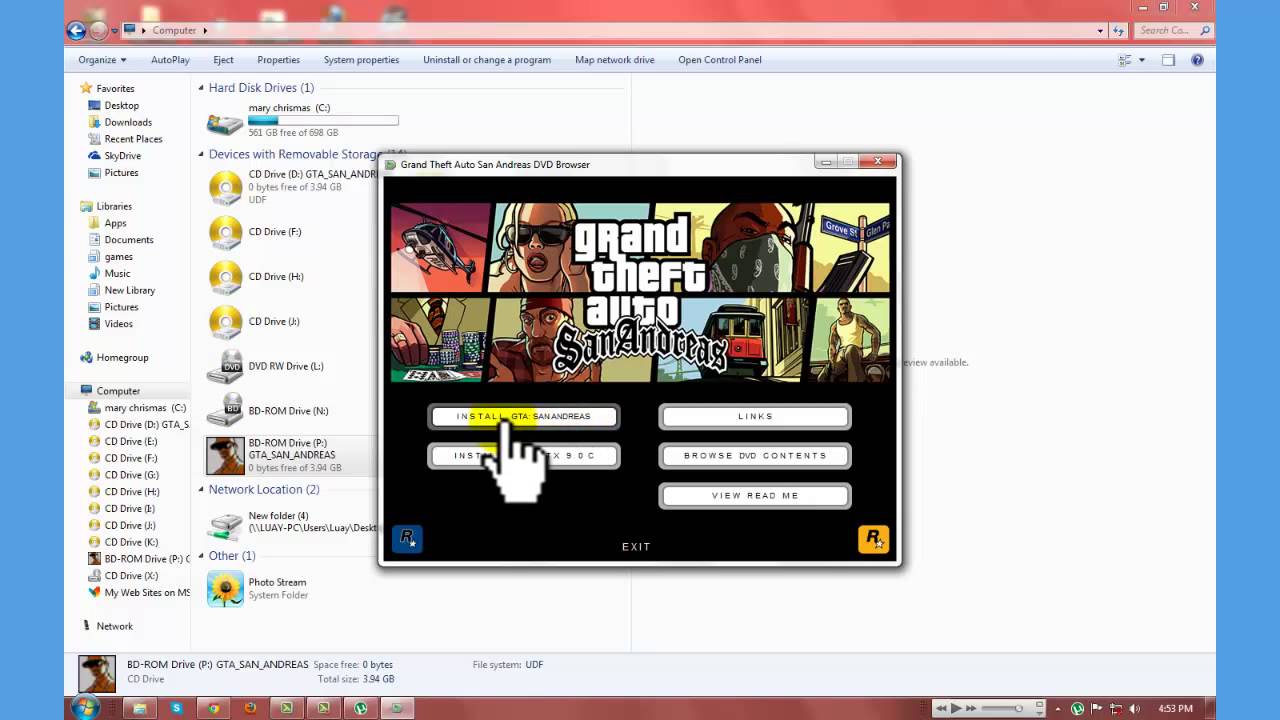Select BD-ROM Drive (P:) GTA_SAN_ANDREAS thumbnail
The image size is (1280, 720).
tap(225, 455)
